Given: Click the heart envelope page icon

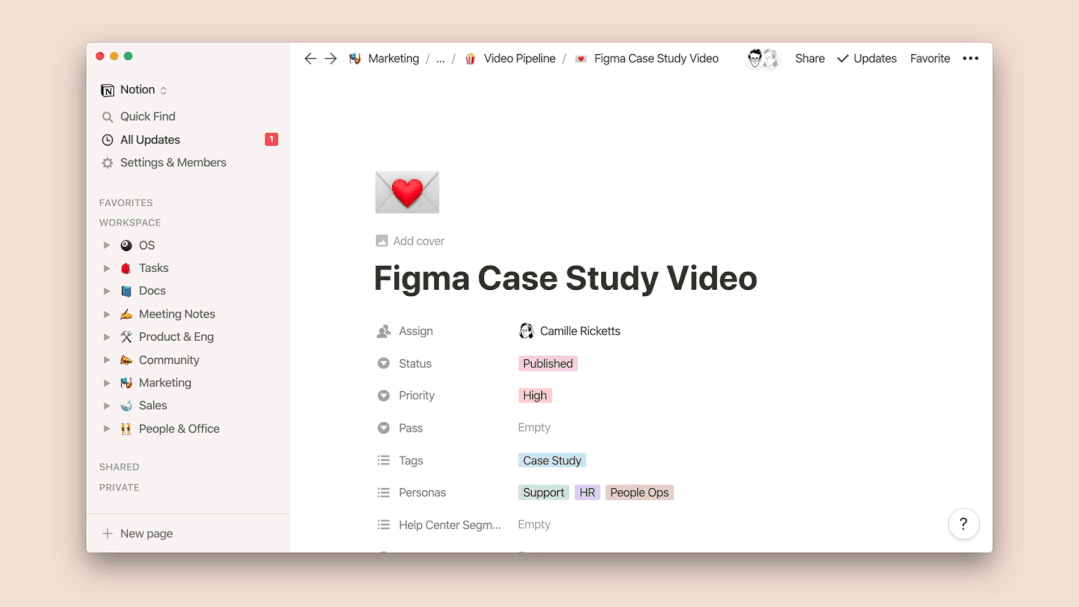Looking at the screenshot, I should (x=407, y=192).
